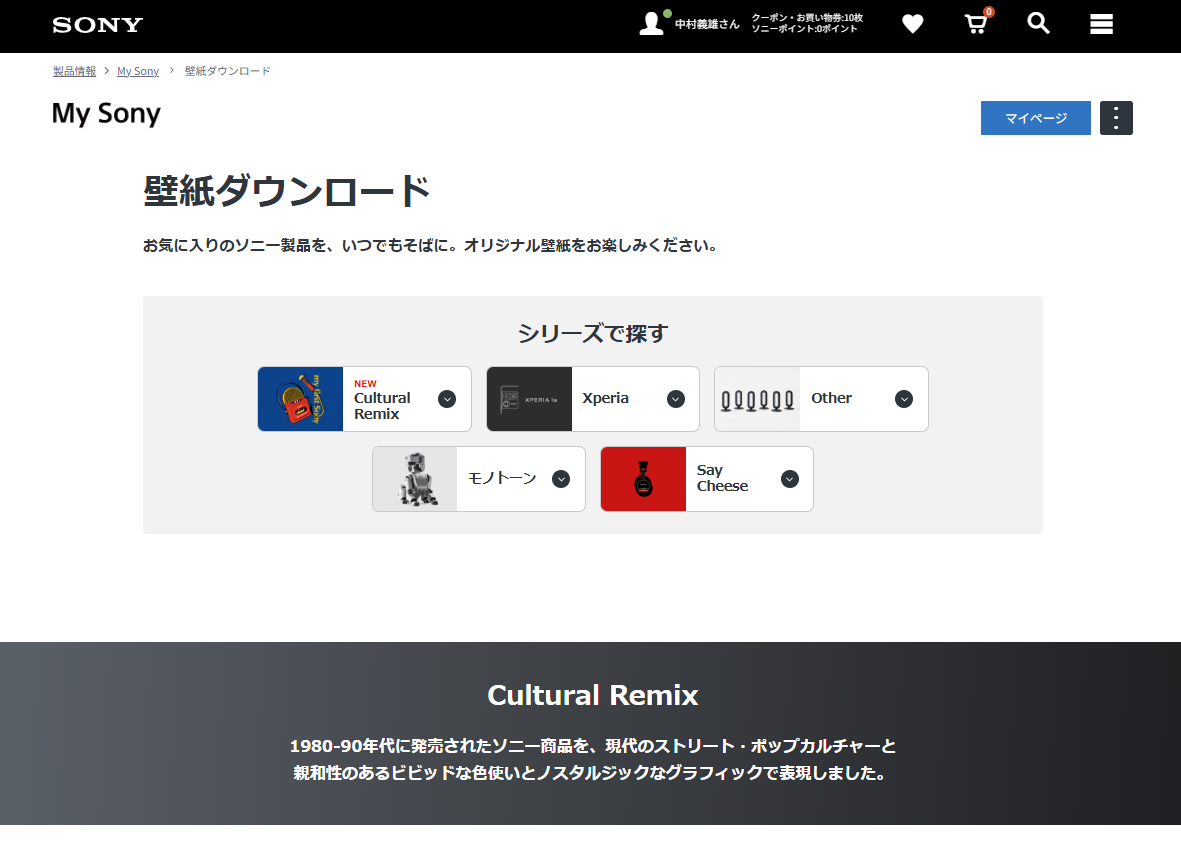Screen dimensions: 1181x863
Task: Expand the Cultural Remix series chevron
Action: pos(447,399)
